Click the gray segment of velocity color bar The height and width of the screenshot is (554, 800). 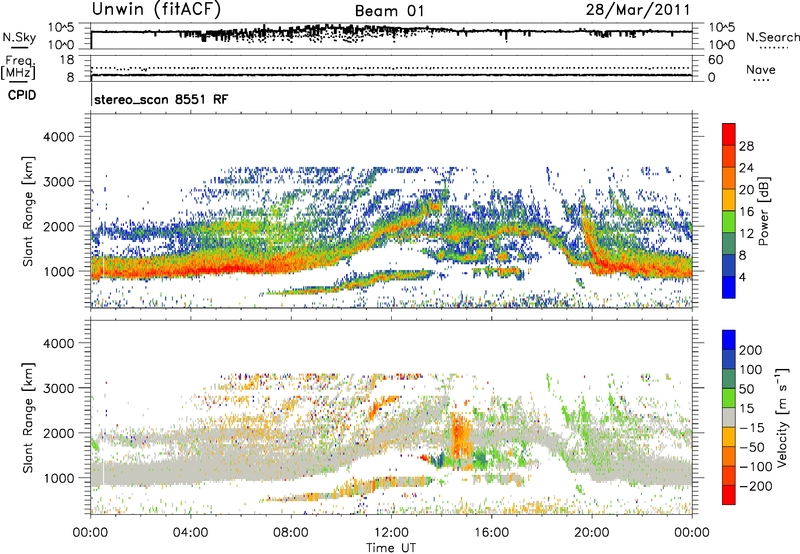pos(729,417)
